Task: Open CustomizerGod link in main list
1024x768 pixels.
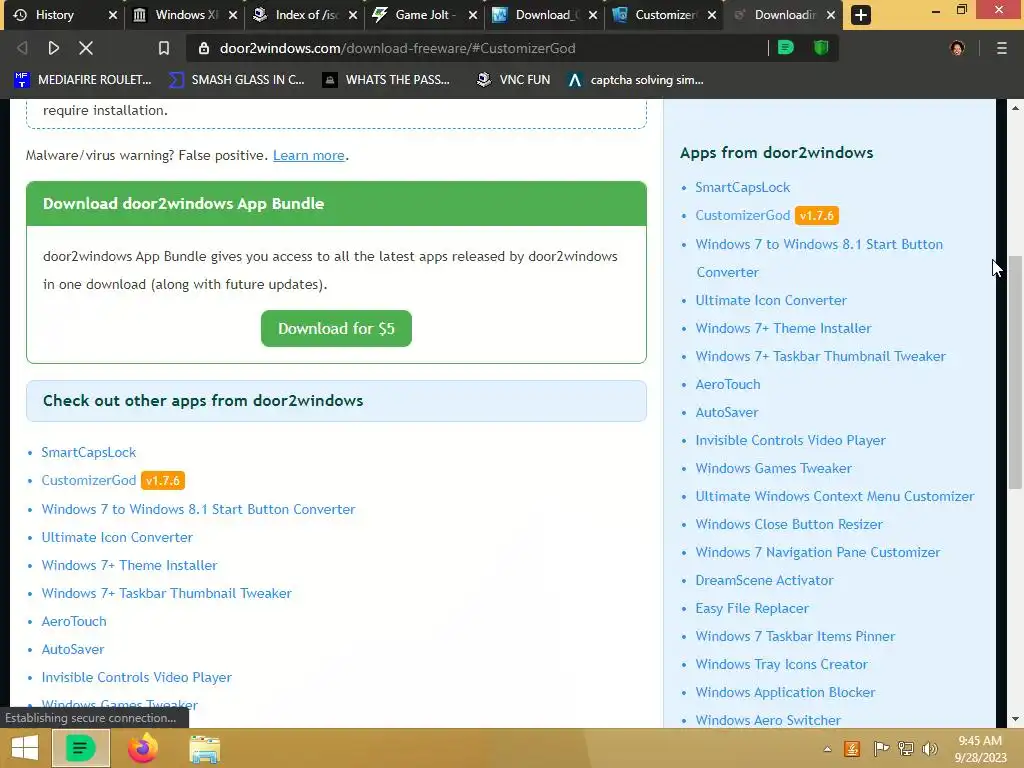Action: pos(89,480)
